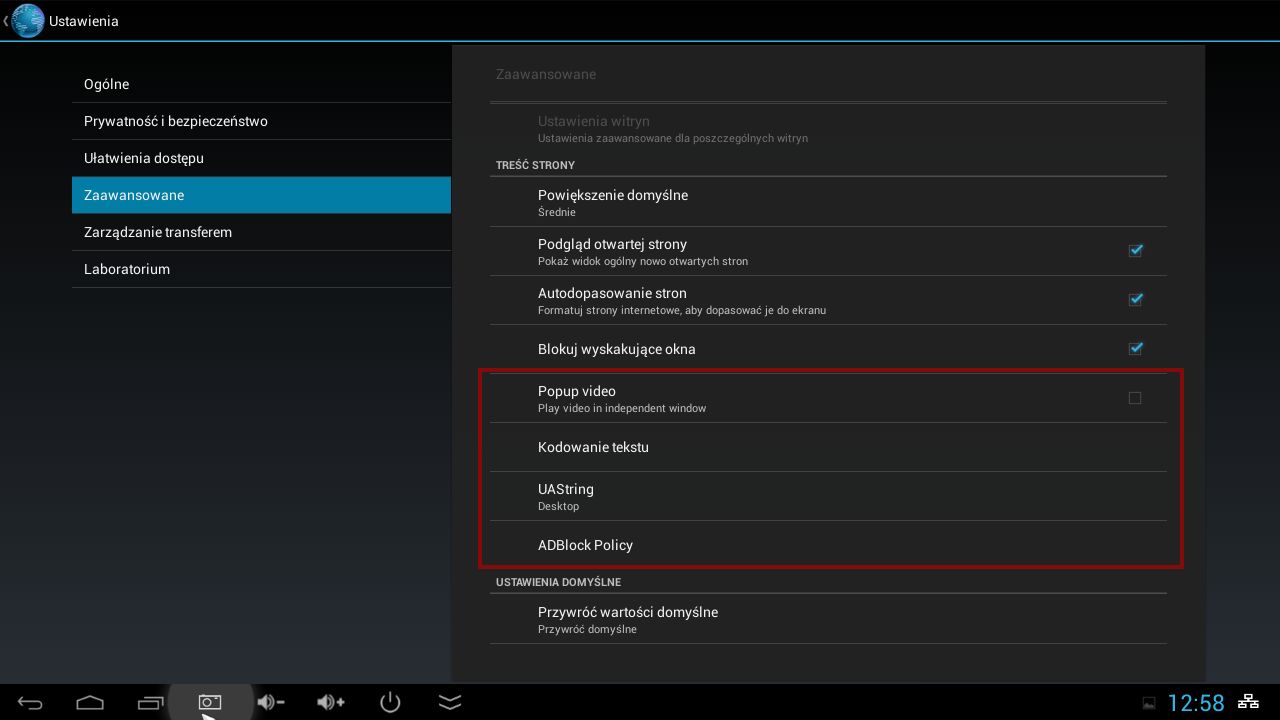Open the Ogólne settings category
1280x720 pixels.
pyautogui.click(x=261, y=84)
